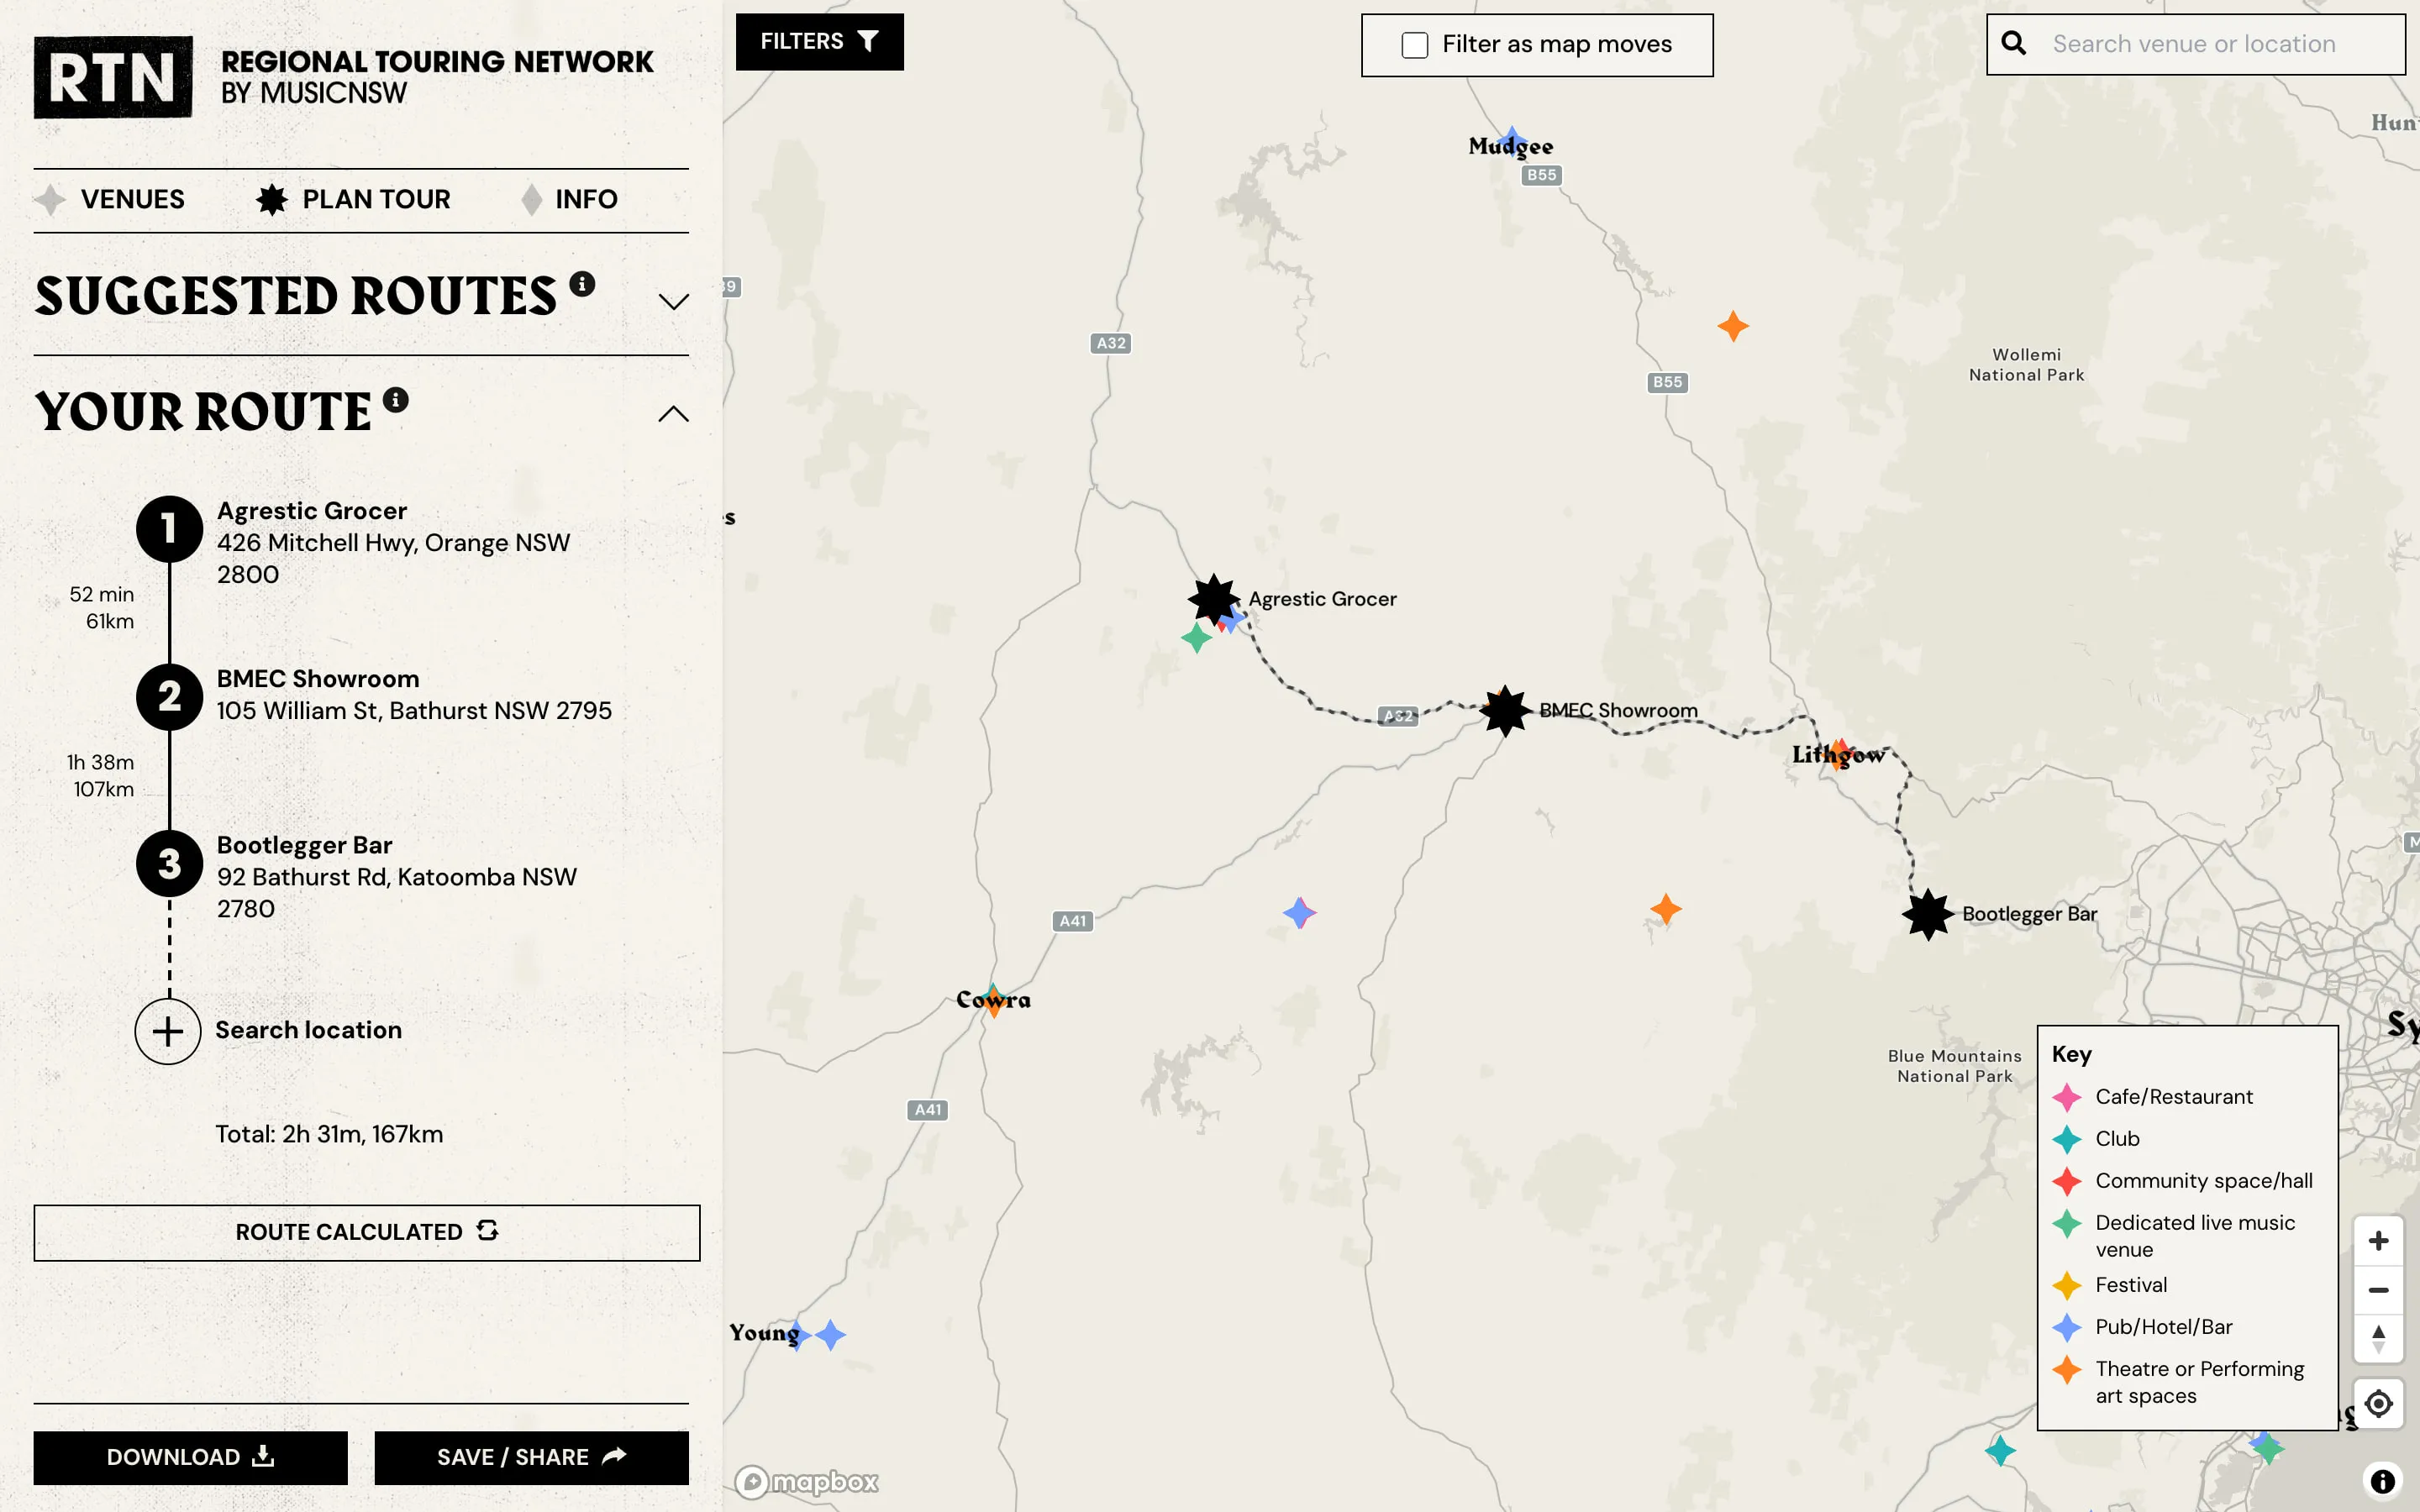Image resolution: width=2420 pixels, height=1512 pixels.
Task: Open Save / Share options
Action: coord(531,1457)
